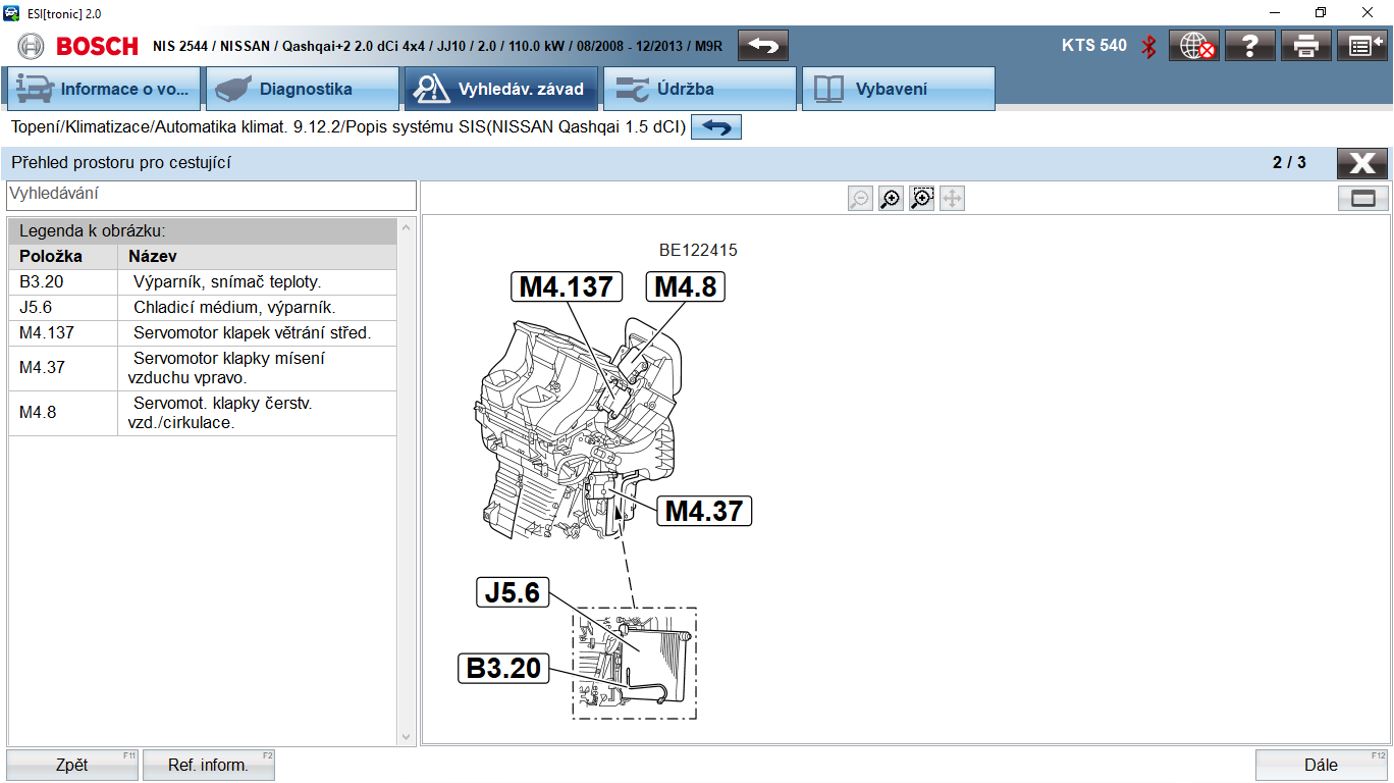
Task: Activate the zoom-to-area selection tool
Action: pyautogui.click(x=921, y=199)
